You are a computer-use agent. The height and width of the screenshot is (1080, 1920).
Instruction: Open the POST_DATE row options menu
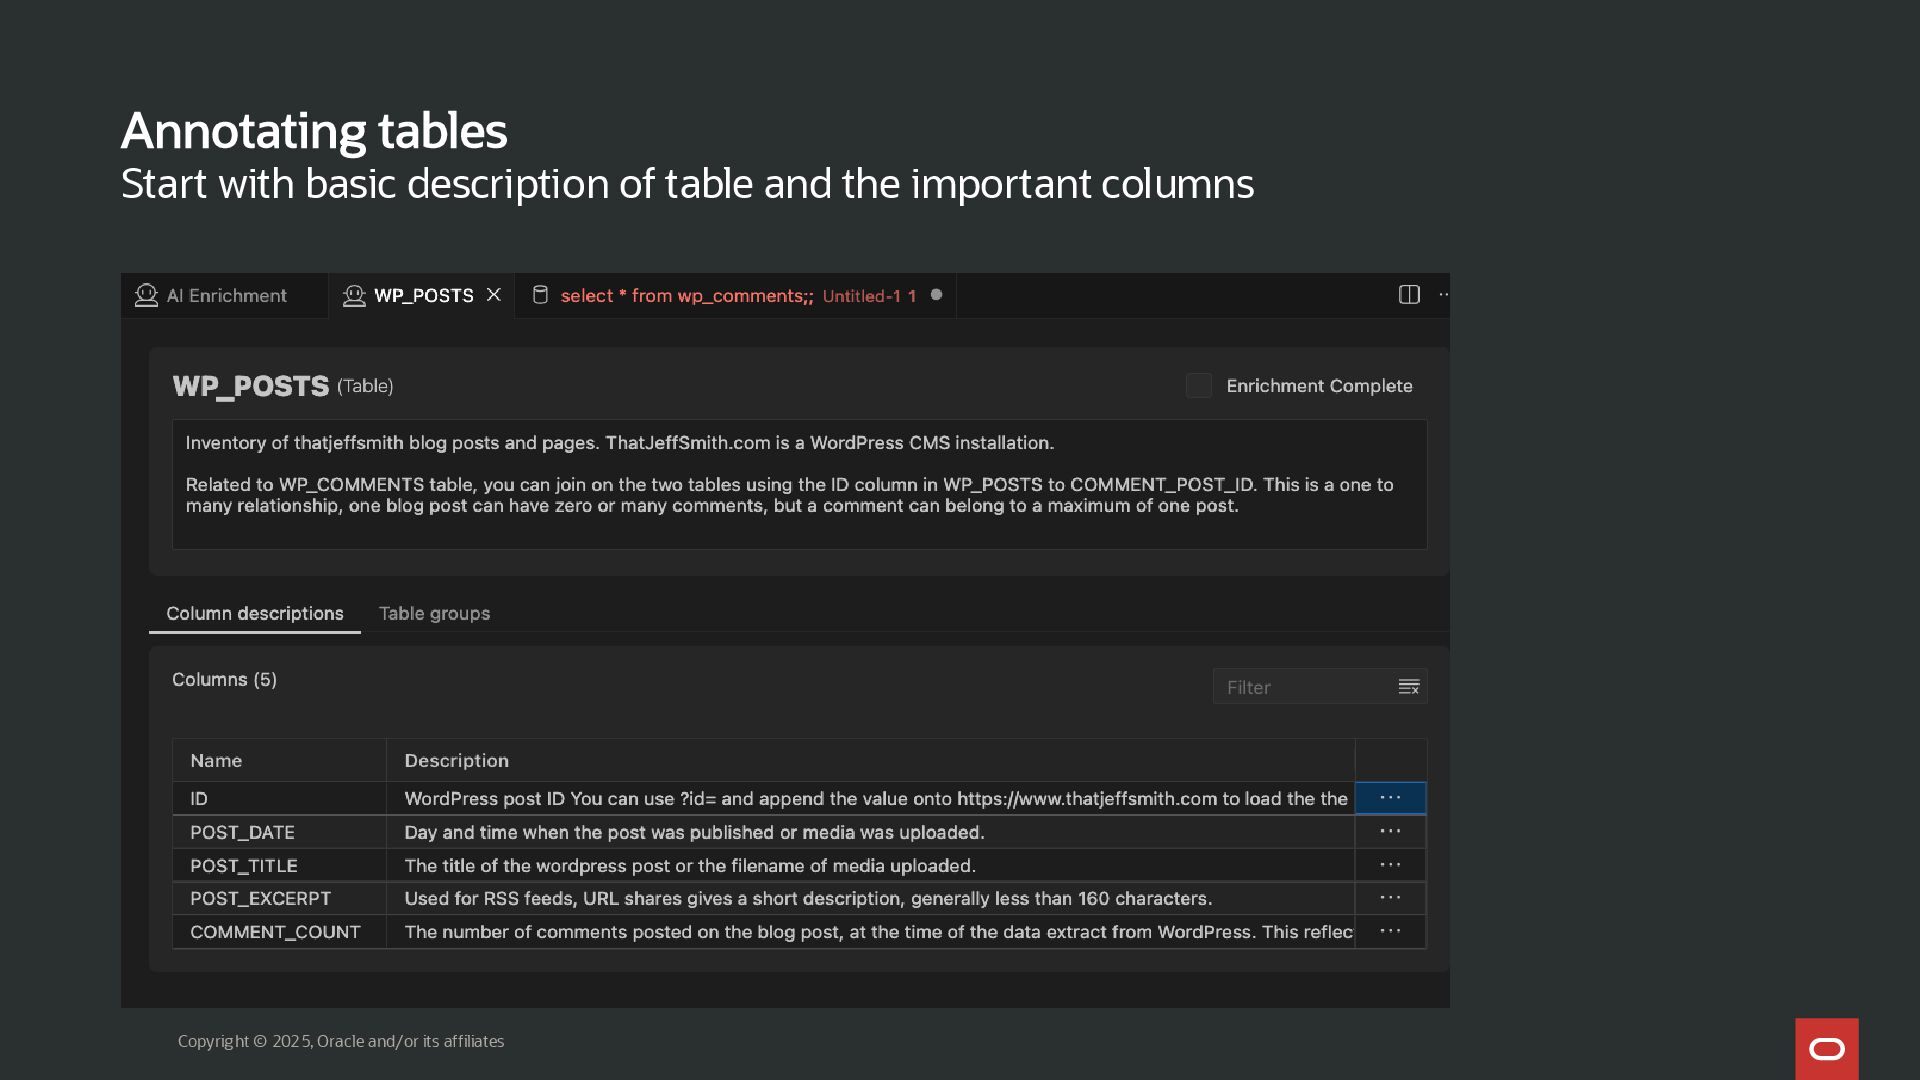(x=1390, y=832)
